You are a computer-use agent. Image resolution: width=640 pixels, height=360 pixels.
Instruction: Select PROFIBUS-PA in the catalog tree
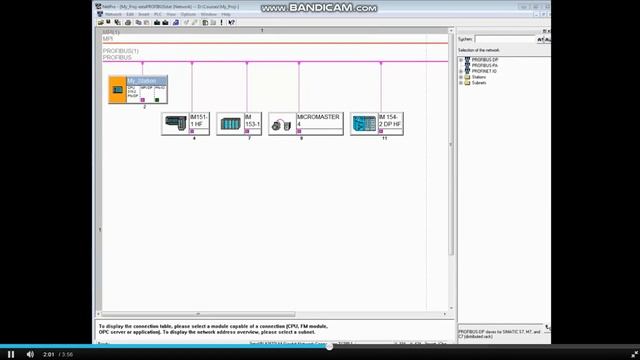(x=485, y=66)
